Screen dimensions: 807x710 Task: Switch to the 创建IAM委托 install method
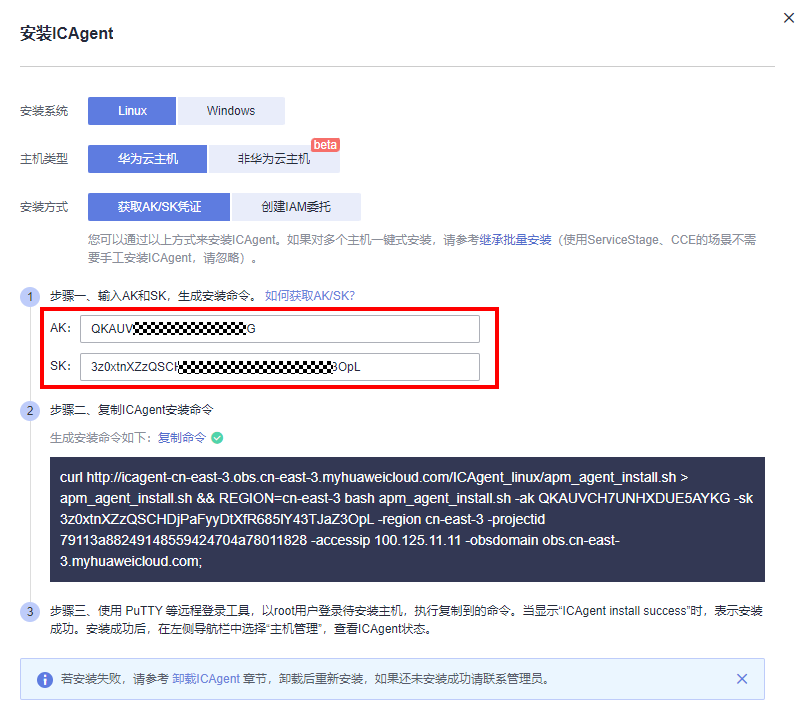[x=296, y=207]
